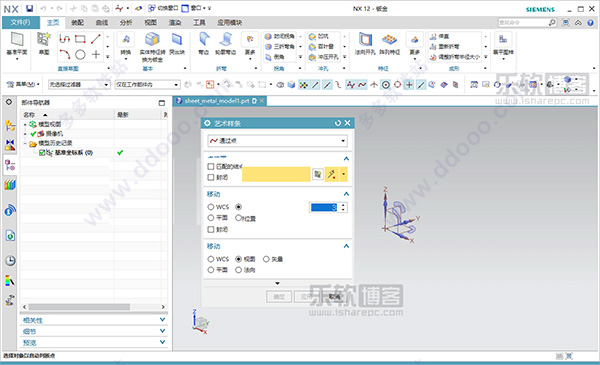
Task: Select the 视图 radio button in the dialog
Action: pyautogui.click(x=238, y=259)
